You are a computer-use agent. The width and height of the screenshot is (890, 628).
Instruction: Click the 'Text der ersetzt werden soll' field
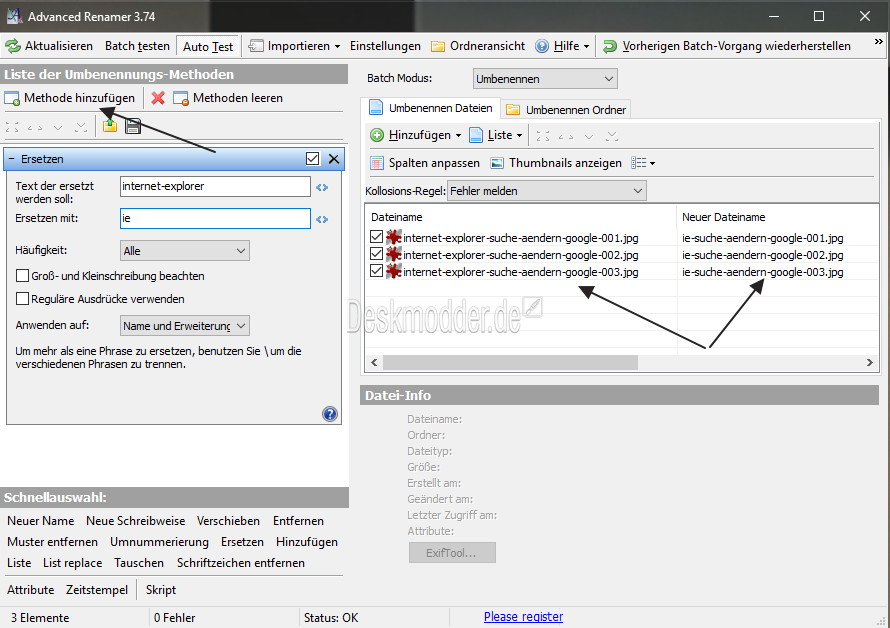click(x=215, y=186)
